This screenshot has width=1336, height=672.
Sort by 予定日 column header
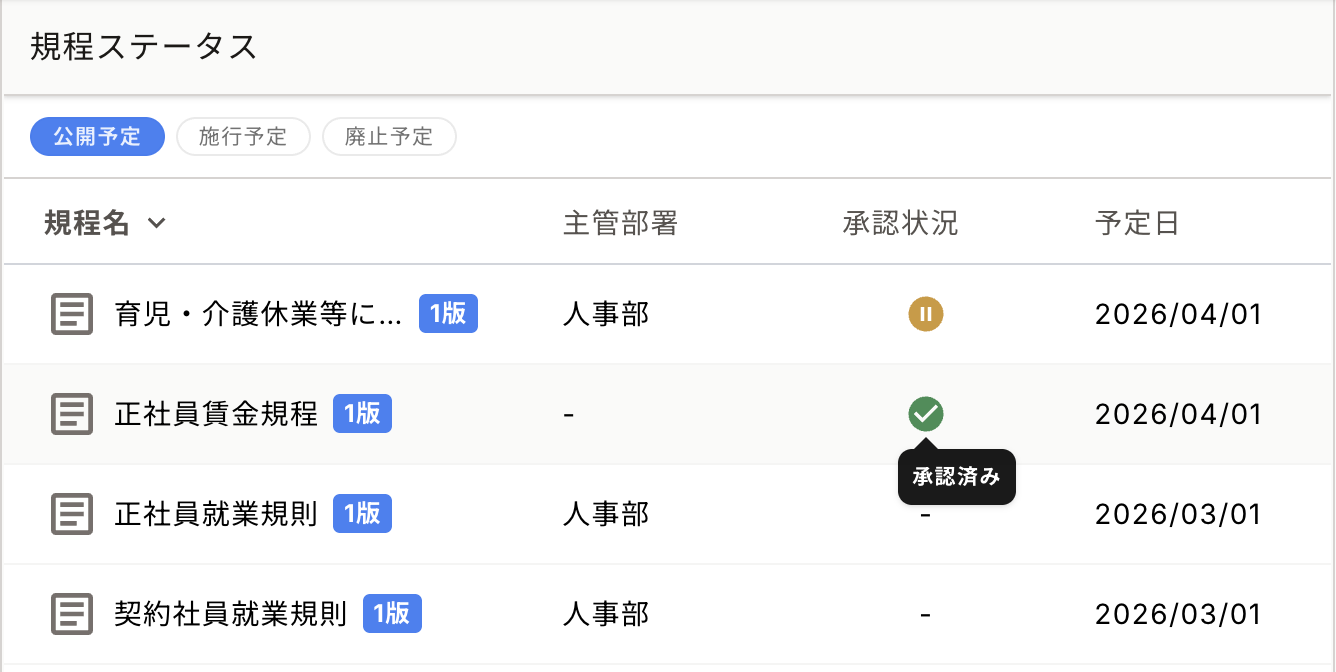point(1137,224)
